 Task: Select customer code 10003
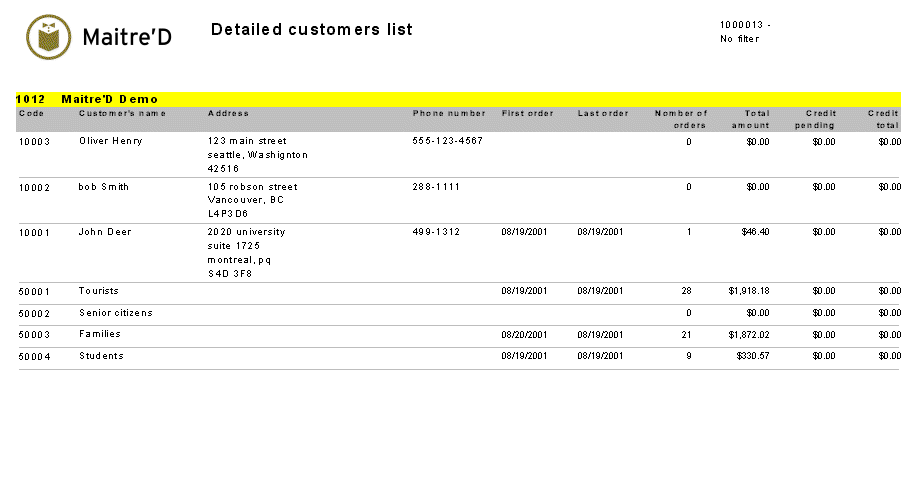(34, 141)
